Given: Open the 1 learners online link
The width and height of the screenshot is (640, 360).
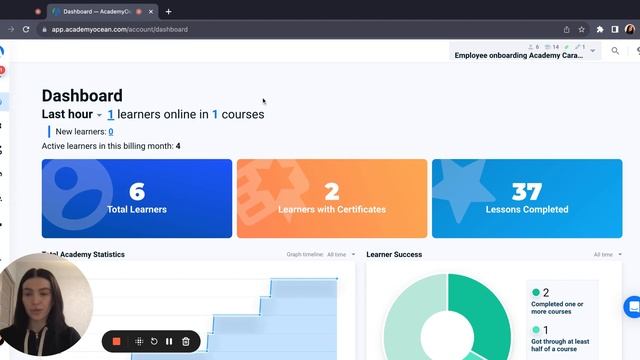Looking at the screenshot, I should click(x=111, y=115).
